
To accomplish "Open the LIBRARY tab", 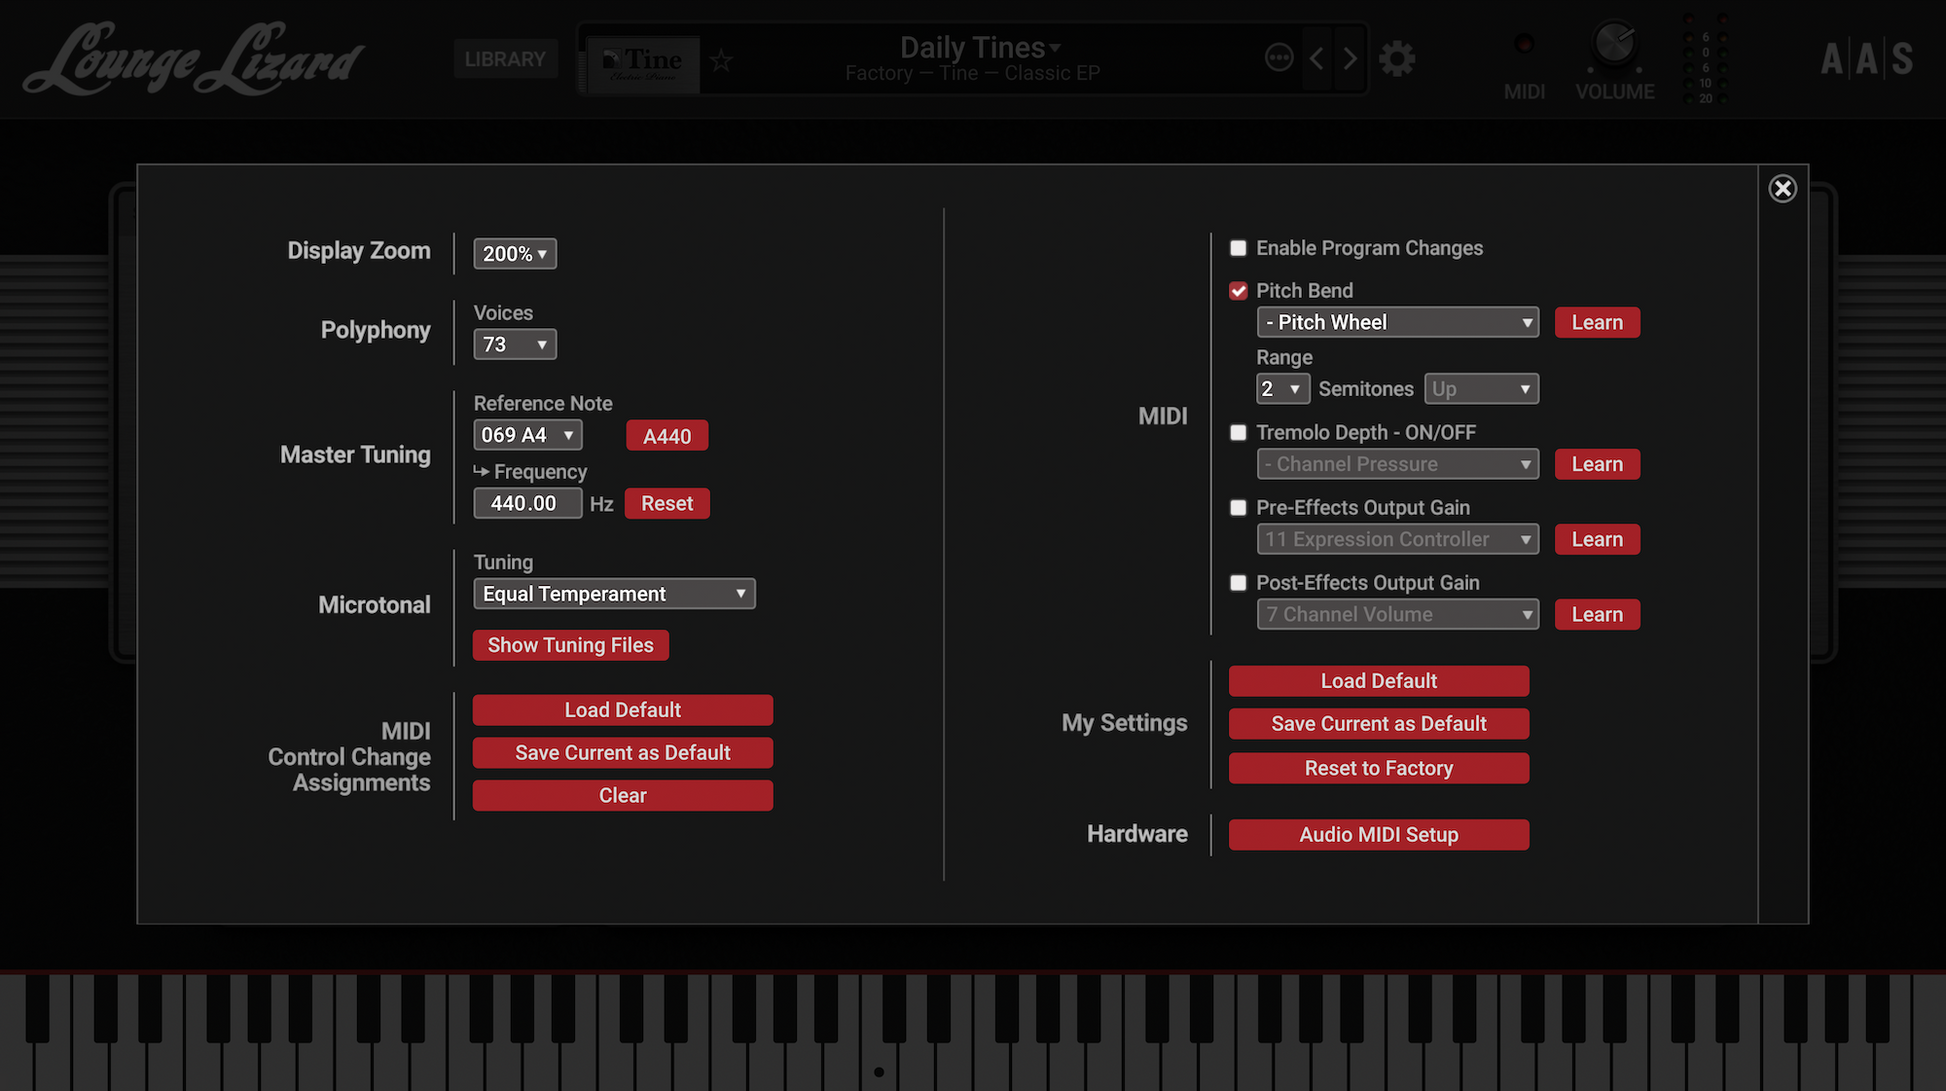I will point(505,59).
